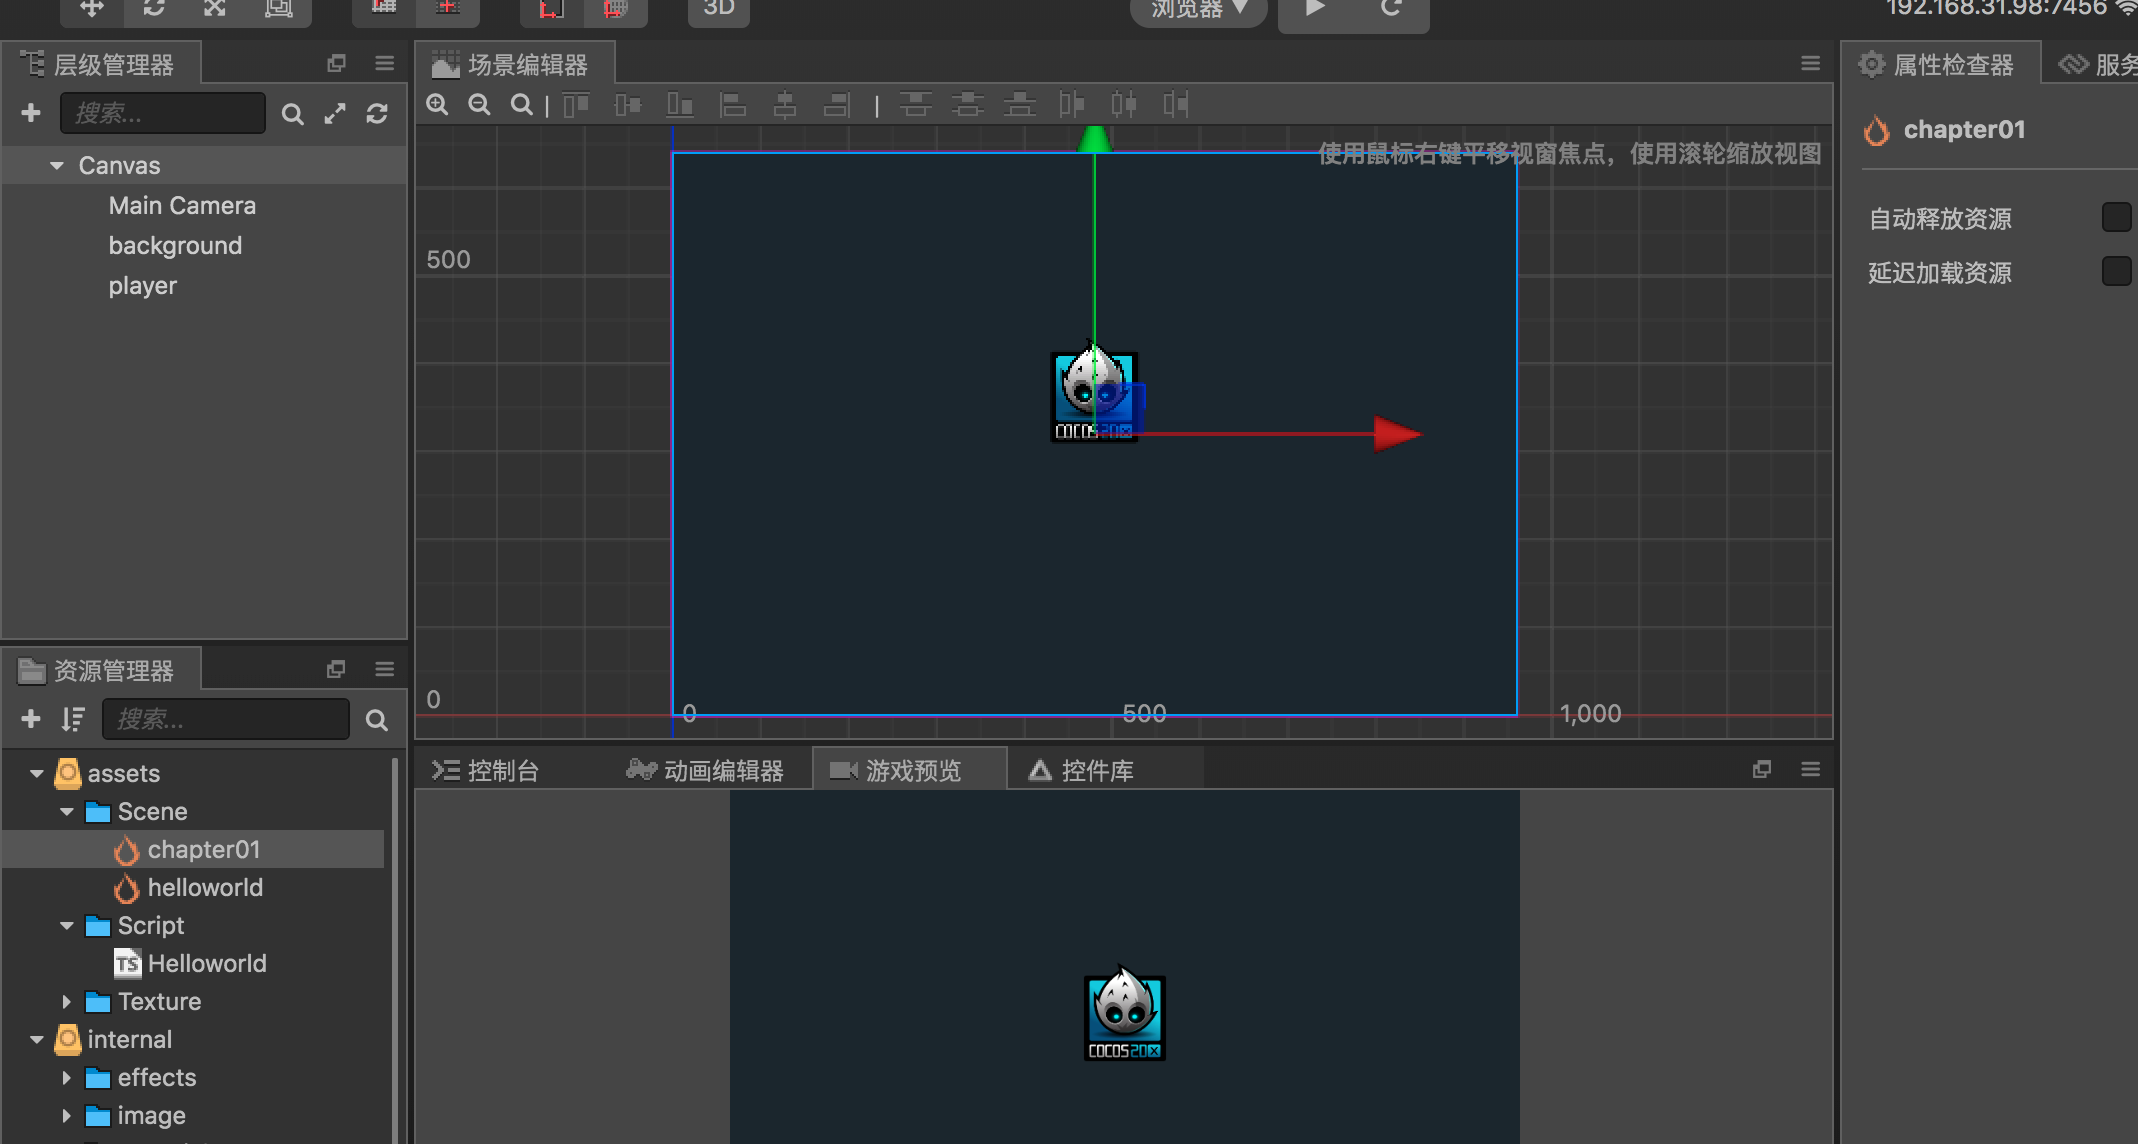The height and width of the screenshot is (1144, 2138).
Task: Click expand-all arrows icon in hierarchy panel
Action: point(335,114)
